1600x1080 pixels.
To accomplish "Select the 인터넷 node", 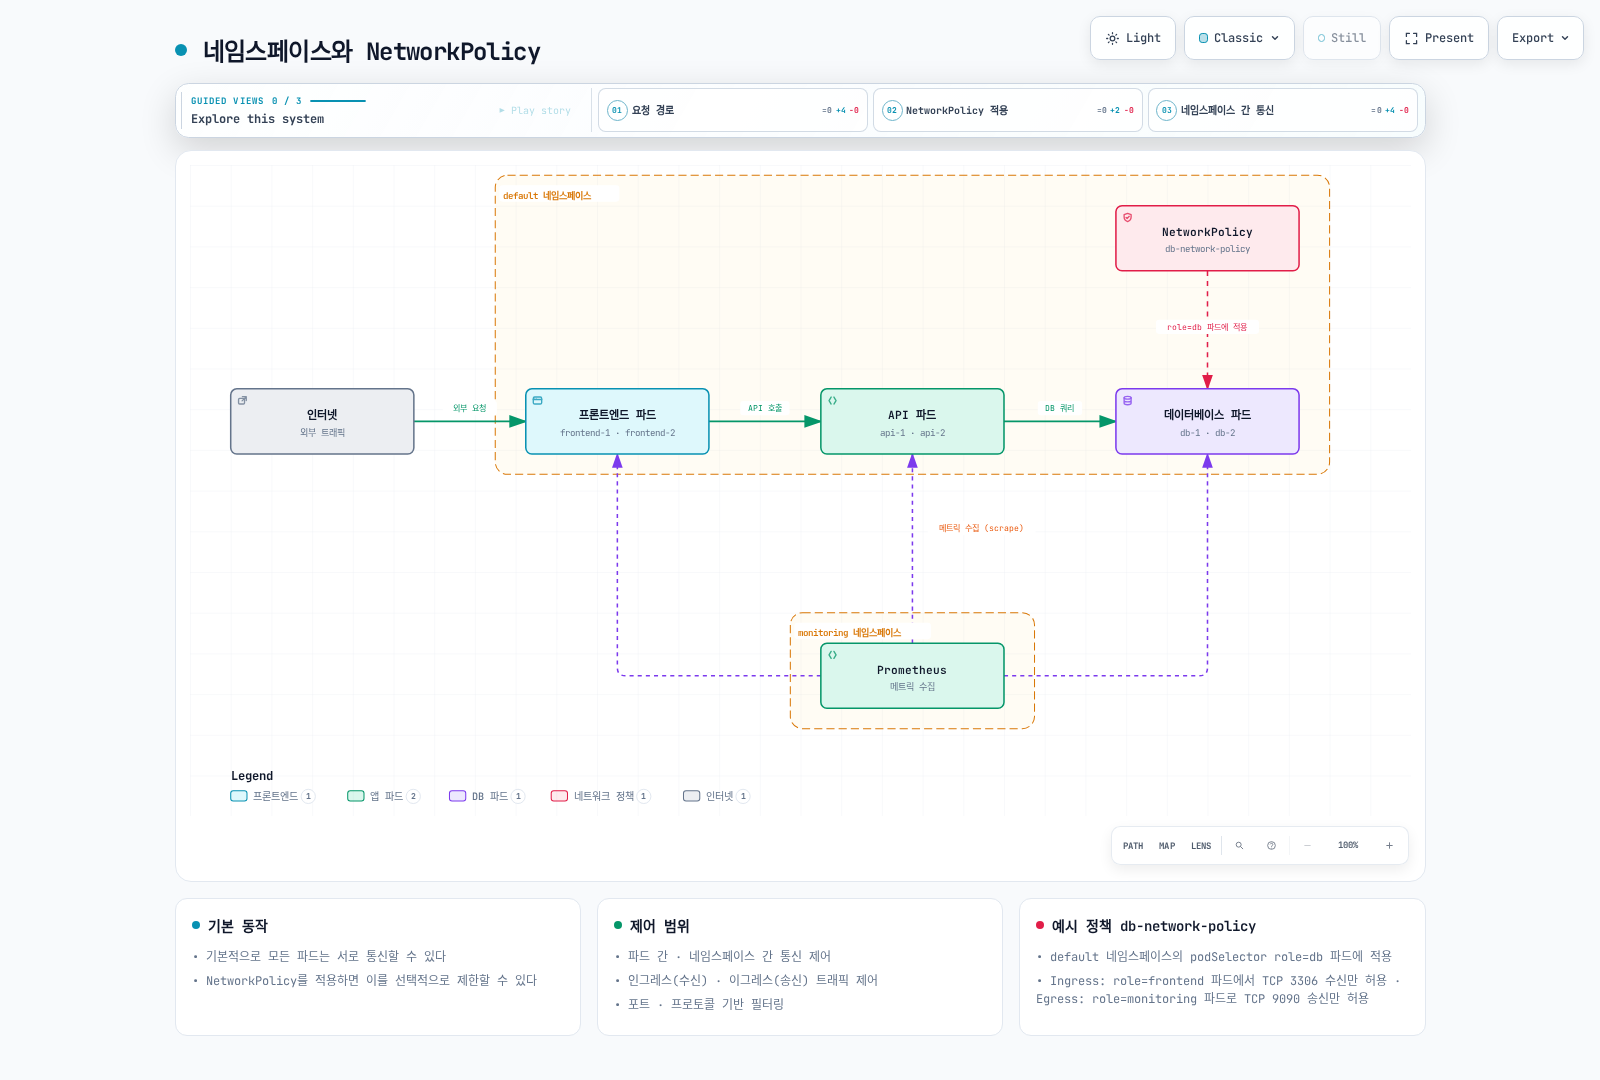I will pos(322,421).
